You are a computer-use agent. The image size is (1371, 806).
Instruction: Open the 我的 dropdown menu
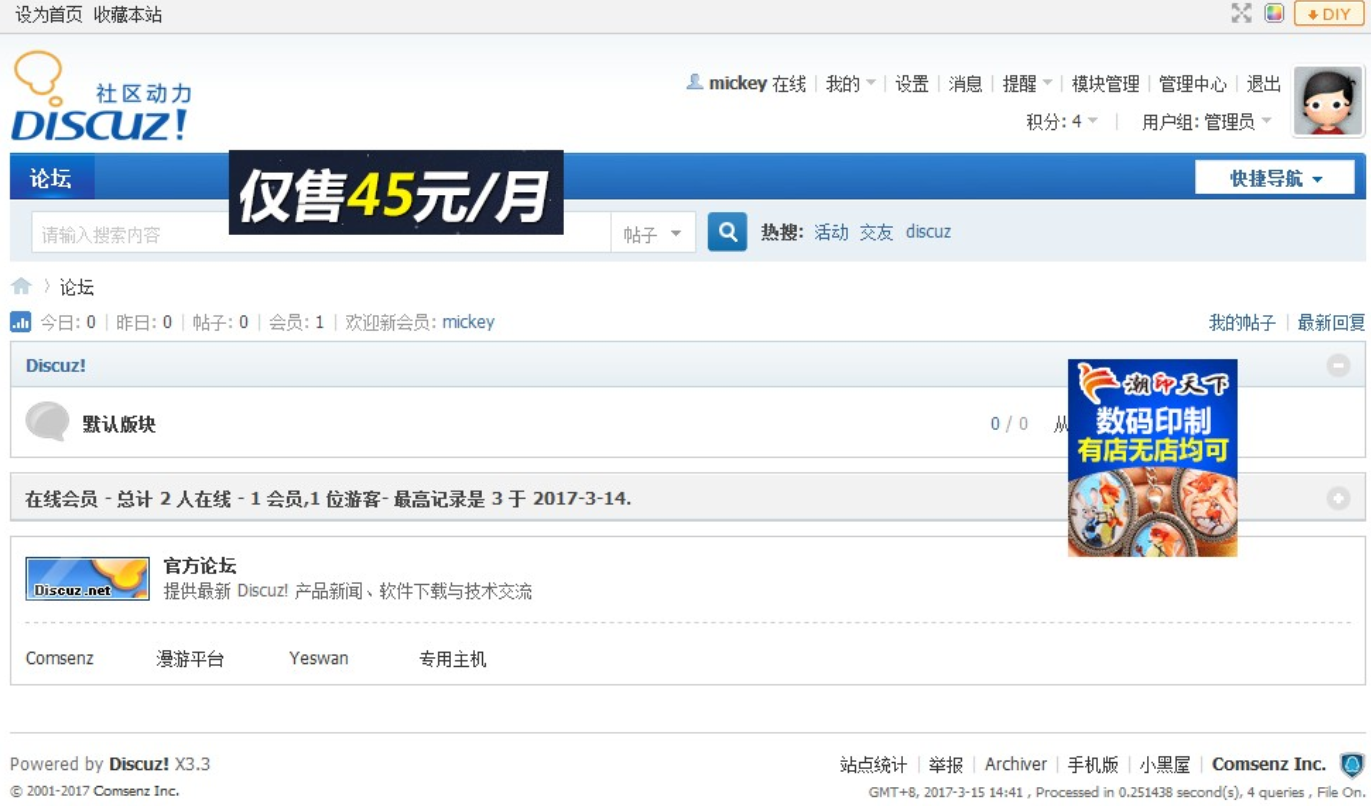[x=850, y=84]
